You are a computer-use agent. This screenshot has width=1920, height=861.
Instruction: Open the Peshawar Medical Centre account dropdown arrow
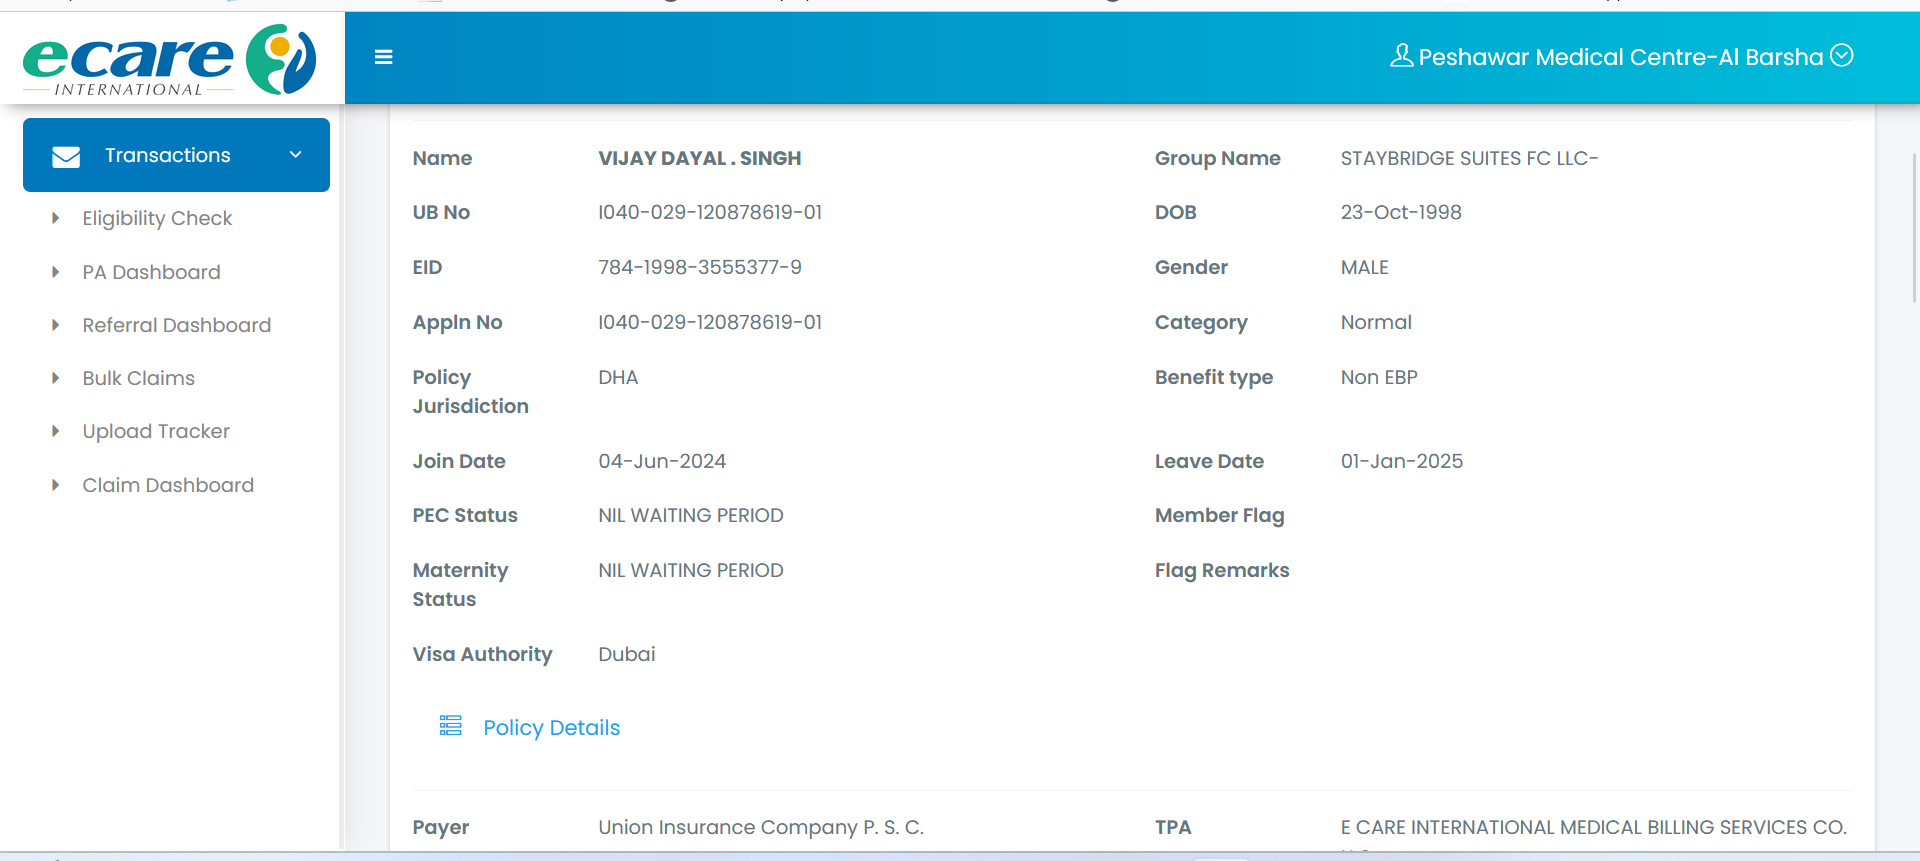coord(1842,56)
